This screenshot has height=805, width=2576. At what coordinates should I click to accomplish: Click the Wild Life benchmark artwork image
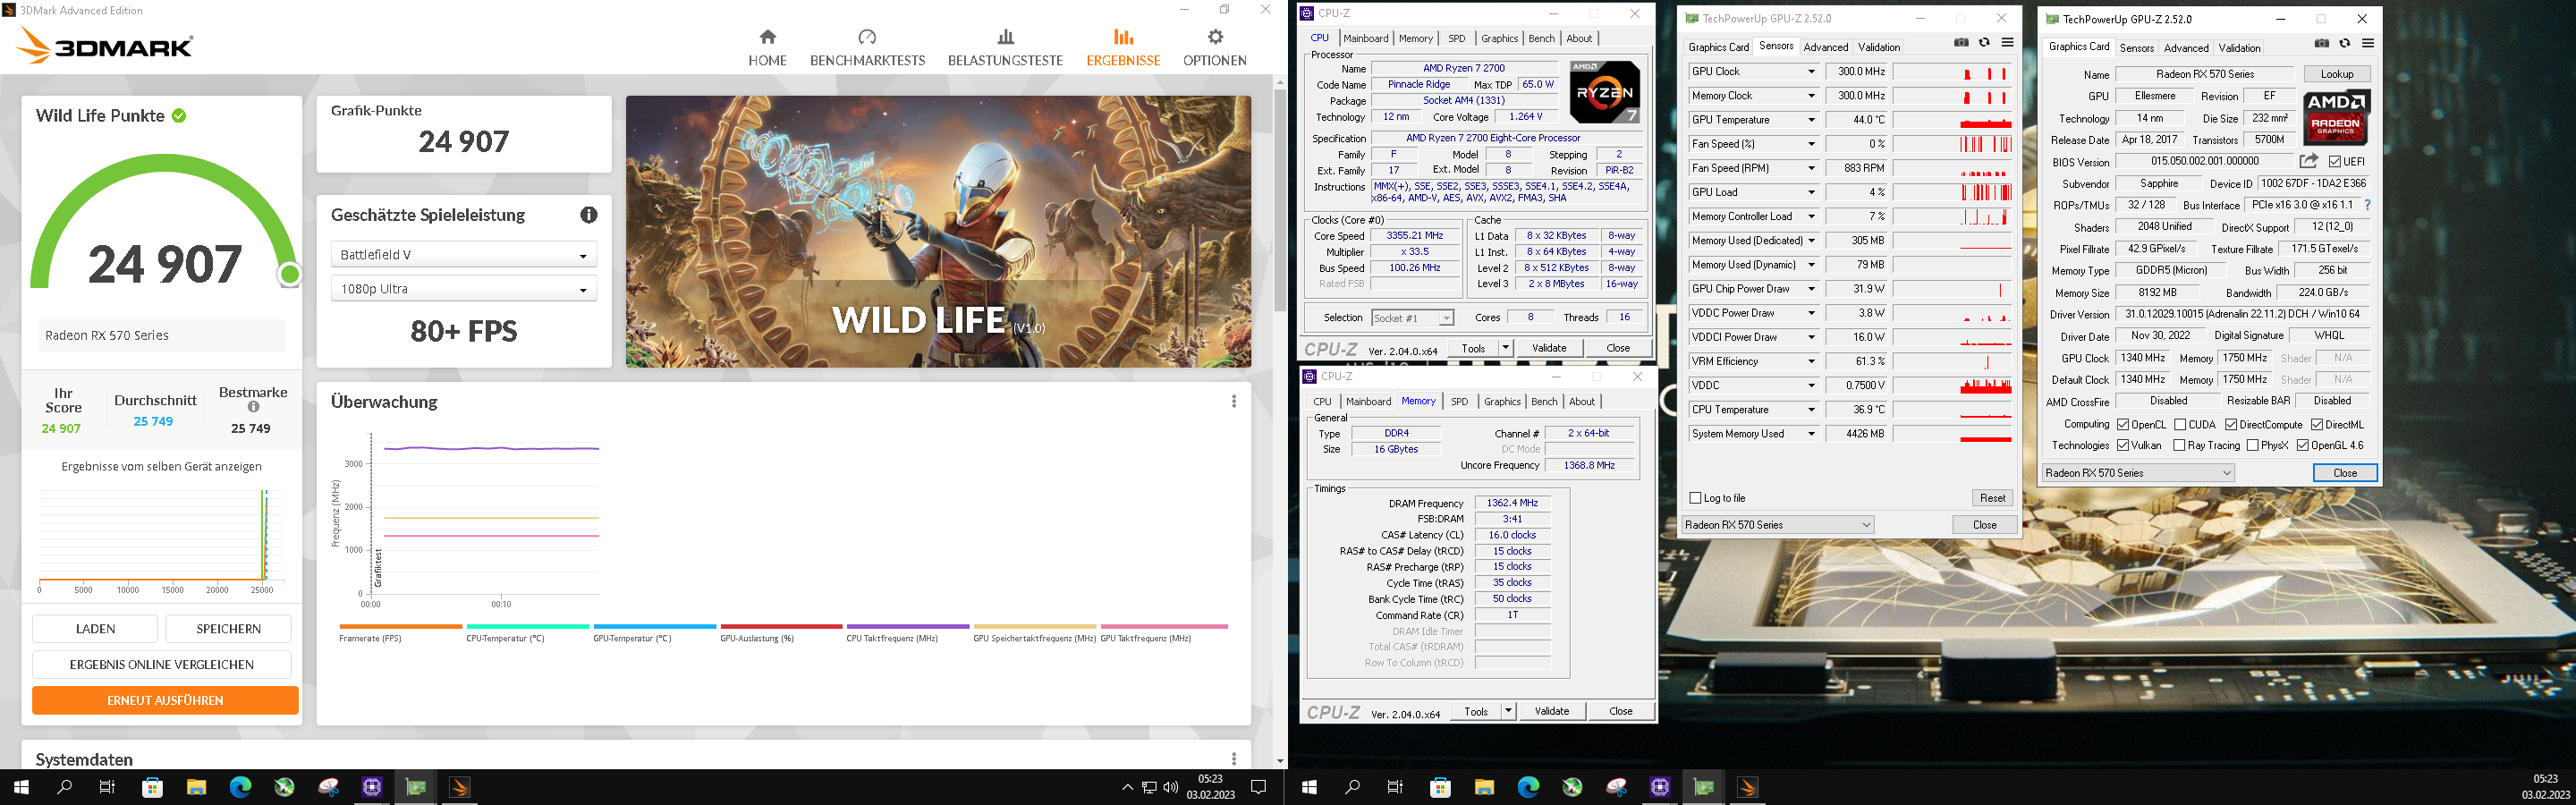click(938, 231)
